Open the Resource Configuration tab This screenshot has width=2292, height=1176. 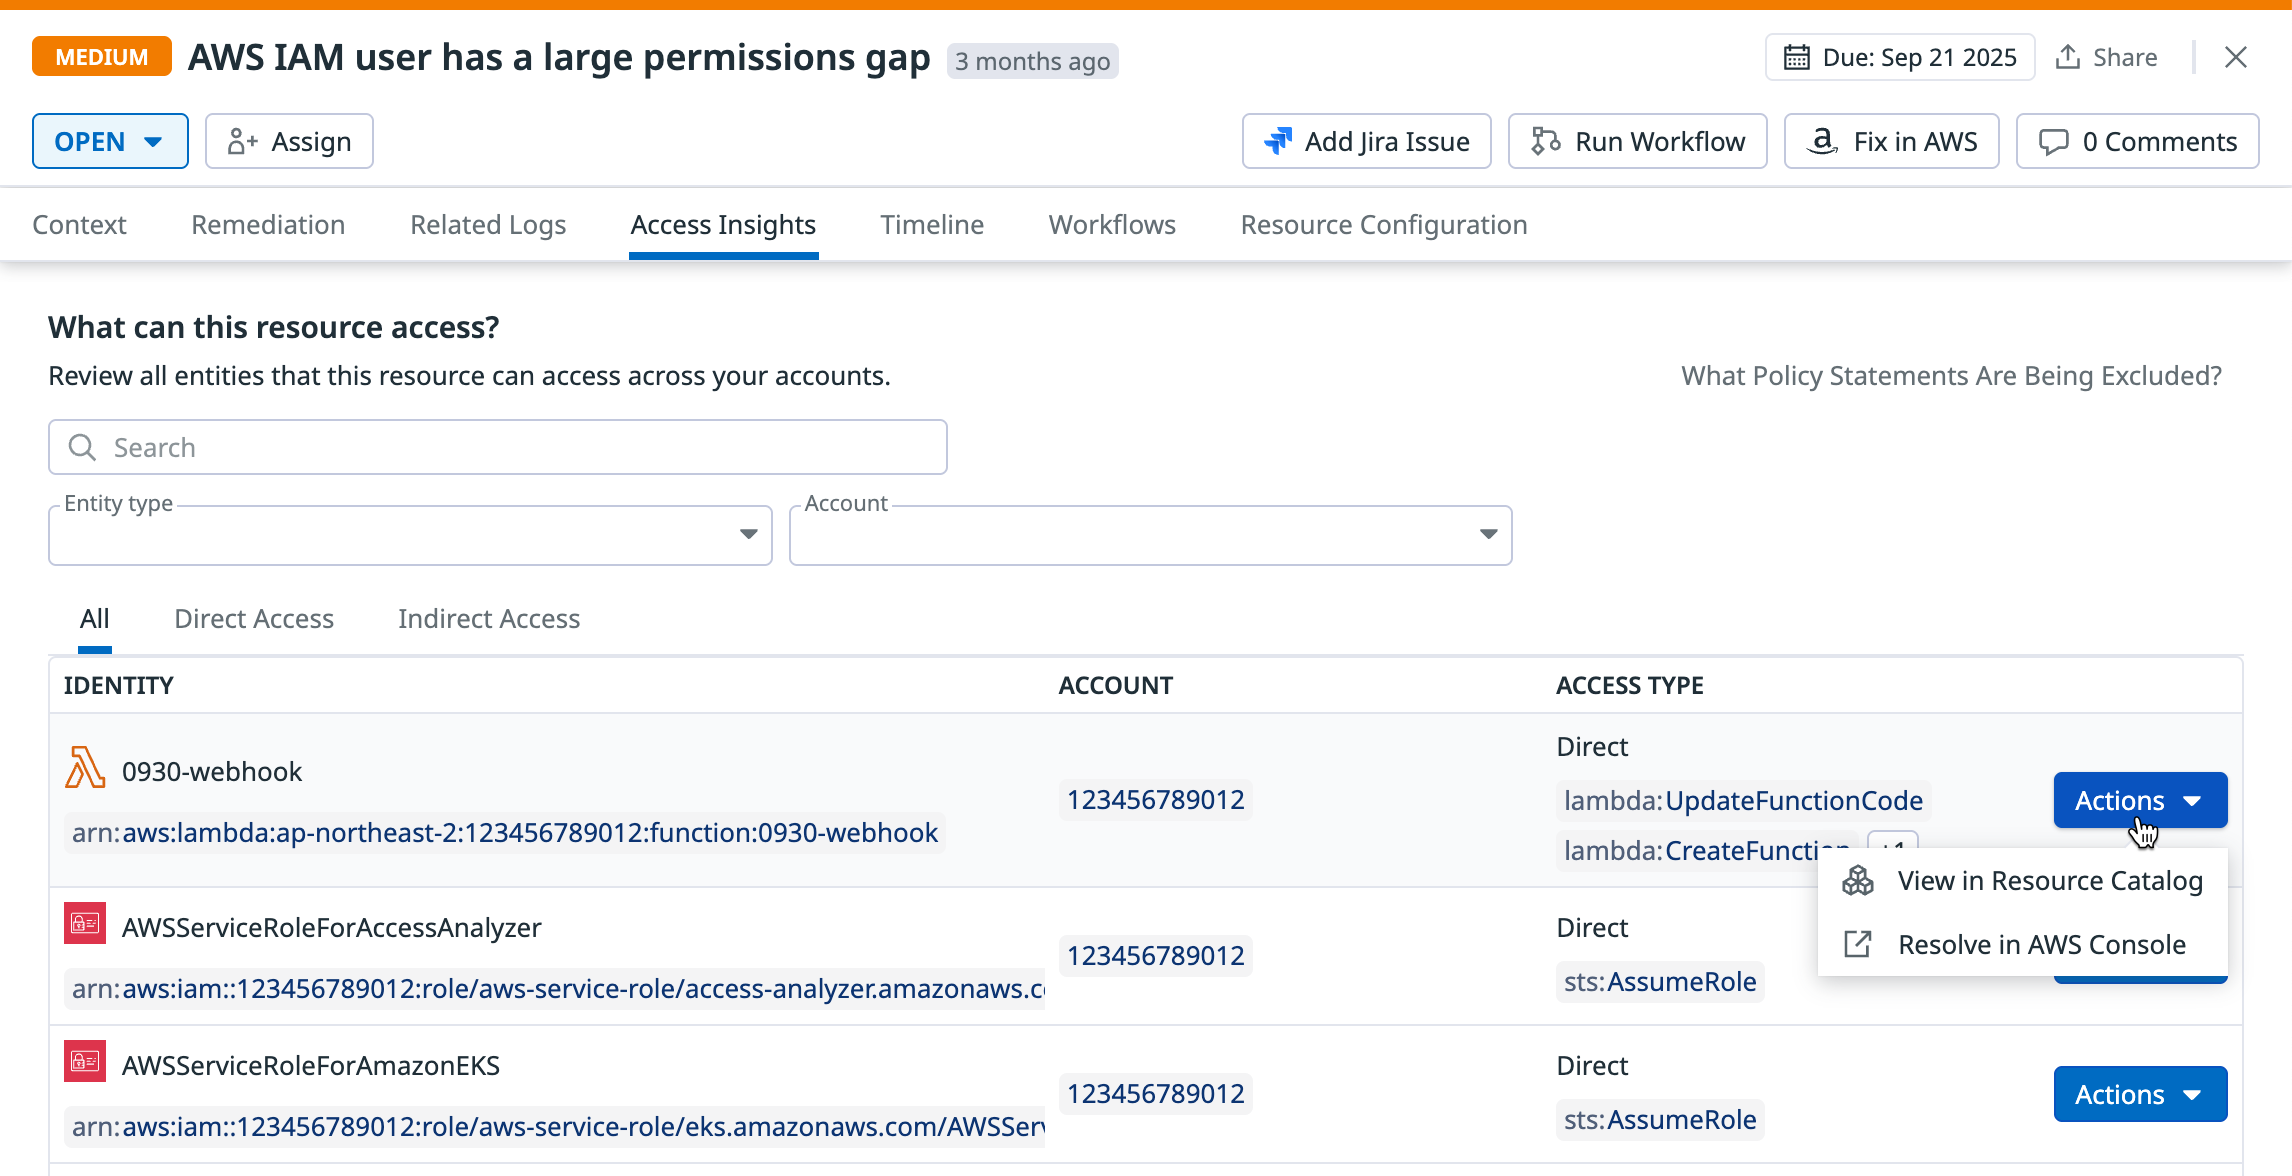[1384, 225]
